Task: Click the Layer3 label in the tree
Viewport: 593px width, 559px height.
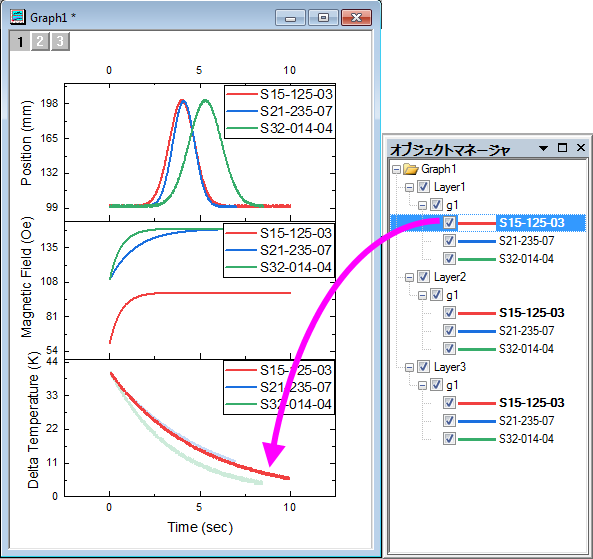Action: 450,367
